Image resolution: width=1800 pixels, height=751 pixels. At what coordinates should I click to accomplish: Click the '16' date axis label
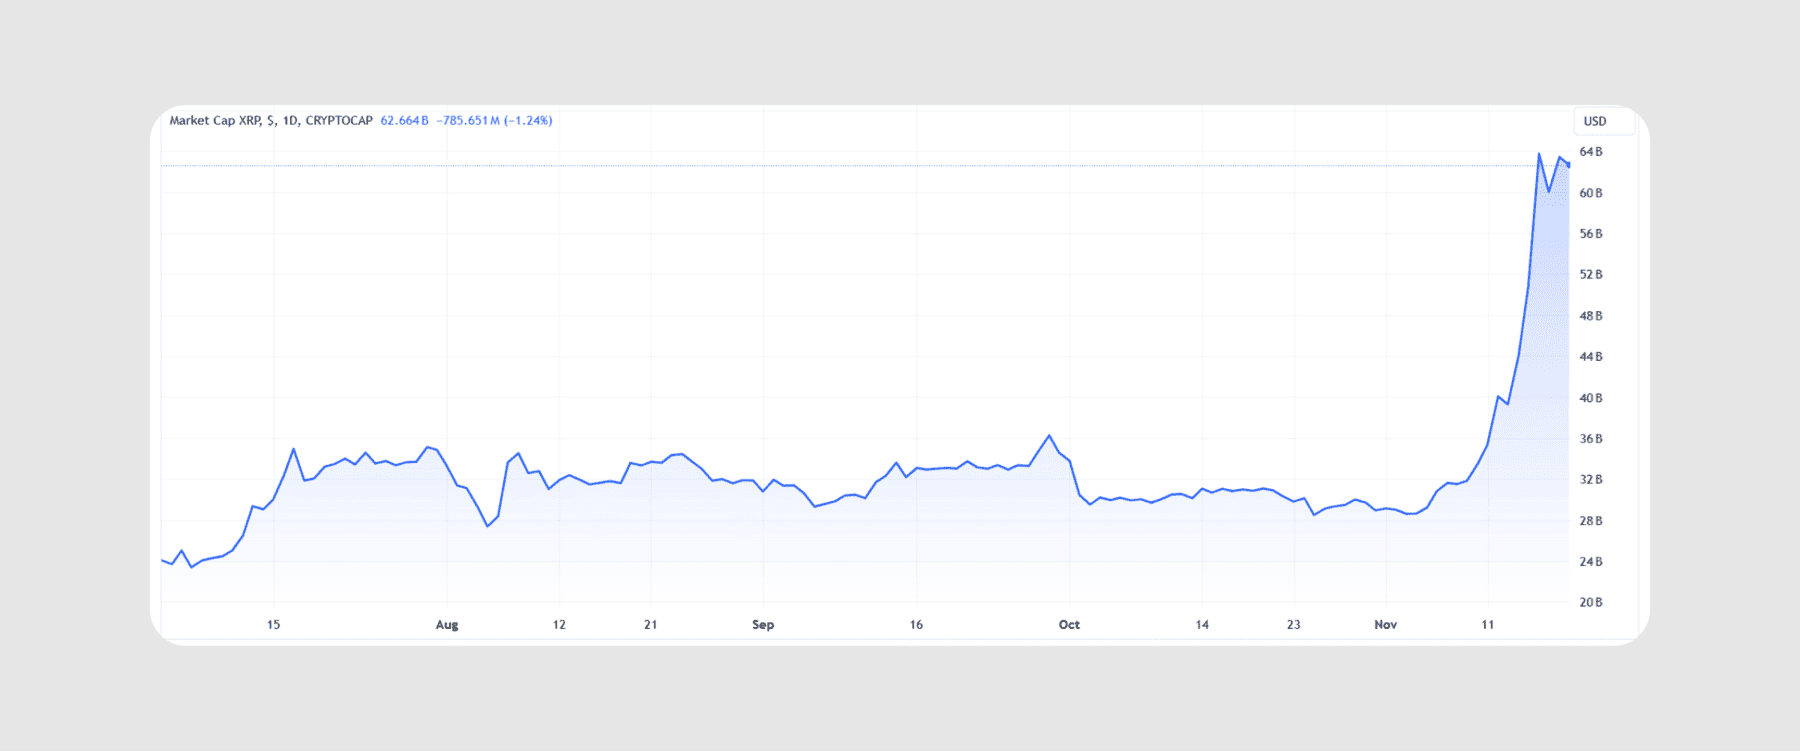pyautogui.click(x=916, y=625)
